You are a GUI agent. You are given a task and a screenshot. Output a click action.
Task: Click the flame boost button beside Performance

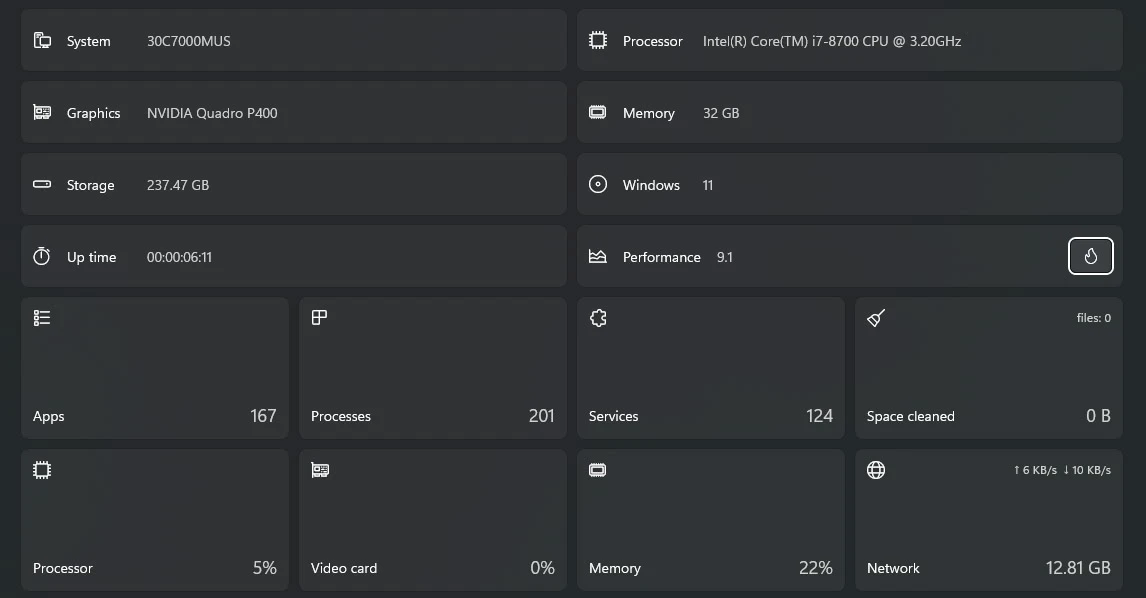[1090, 256]
